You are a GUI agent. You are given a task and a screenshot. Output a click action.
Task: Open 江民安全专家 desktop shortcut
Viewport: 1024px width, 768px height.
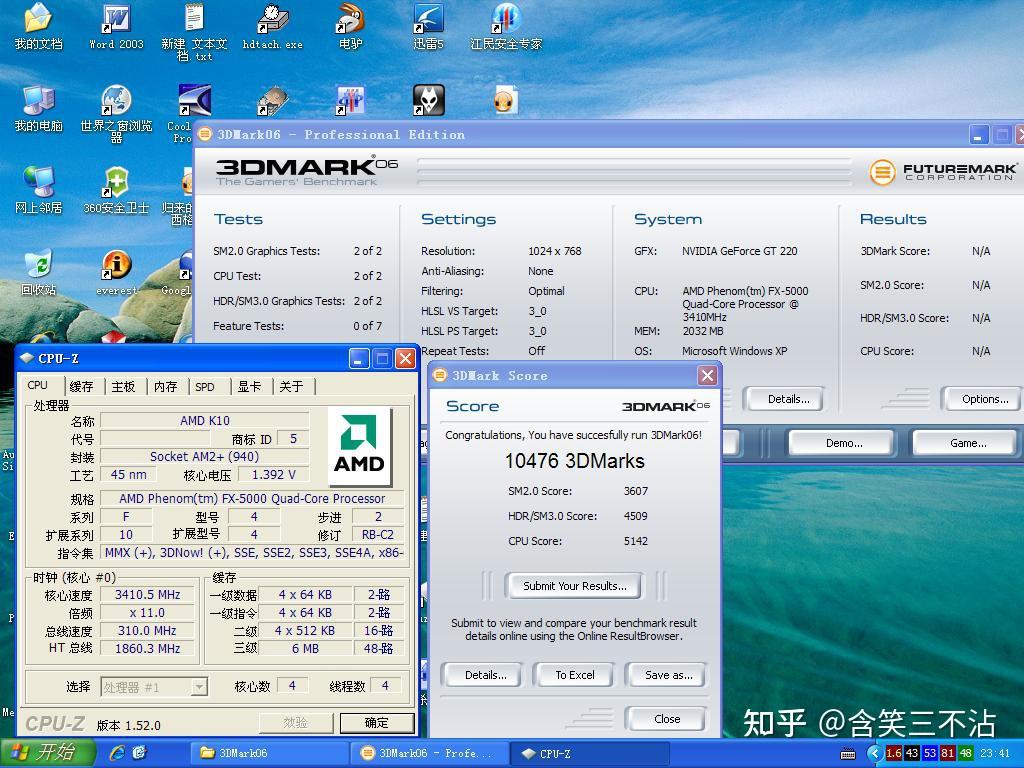click(x=507, y=20)
